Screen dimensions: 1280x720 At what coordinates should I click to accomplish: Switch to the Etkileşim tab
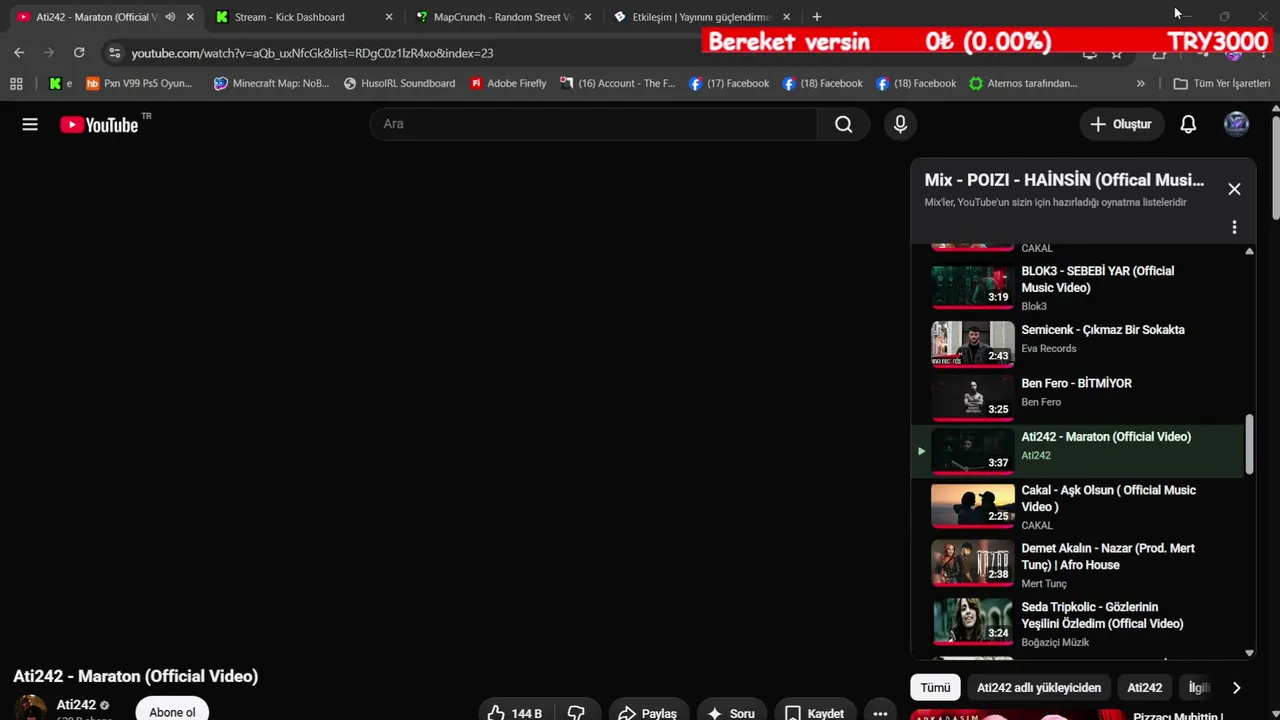point(702,17)
